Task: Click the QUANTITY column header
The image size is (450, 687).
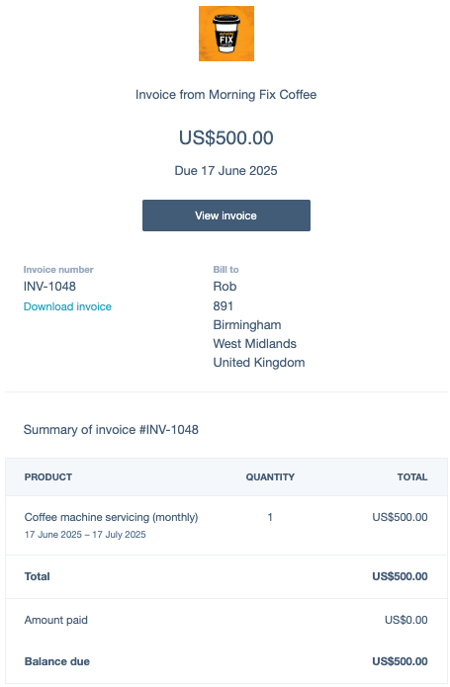Action: coord(270,477)
